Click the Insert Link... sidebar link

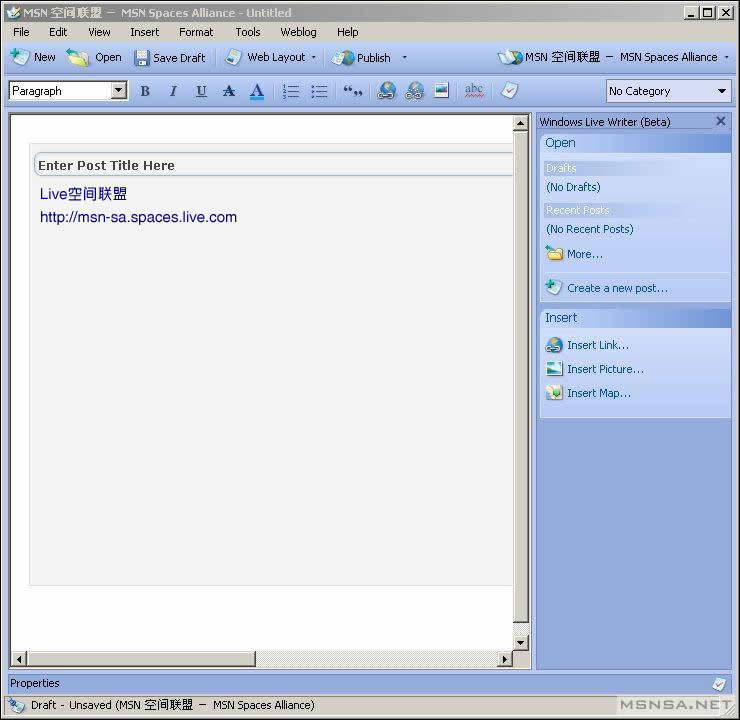pos(598,345)
